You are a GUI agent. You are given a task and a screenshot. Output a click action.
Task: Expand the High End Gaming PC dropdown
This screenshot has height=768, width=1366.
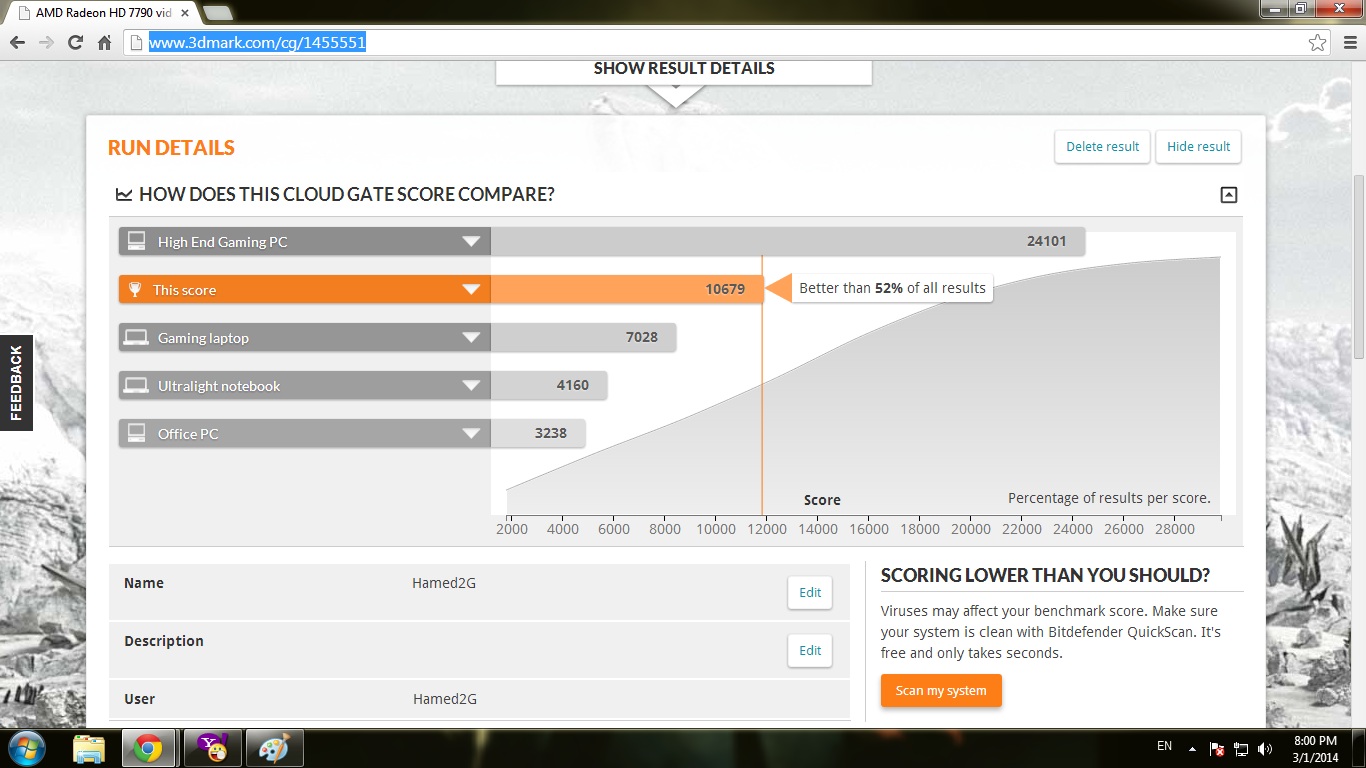(471, 242)
